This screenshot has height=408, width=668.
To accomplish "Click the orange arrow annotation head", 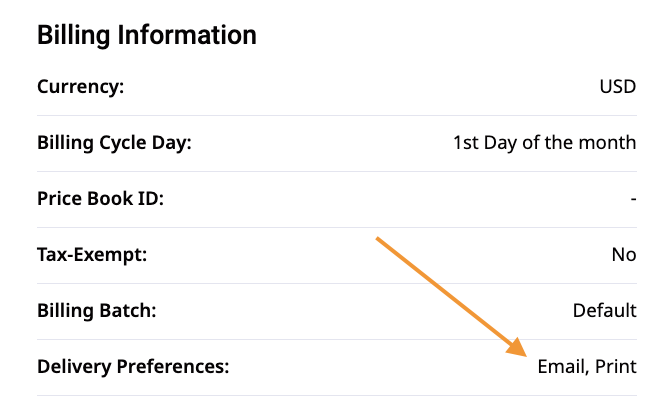I will tap(517, 347).
